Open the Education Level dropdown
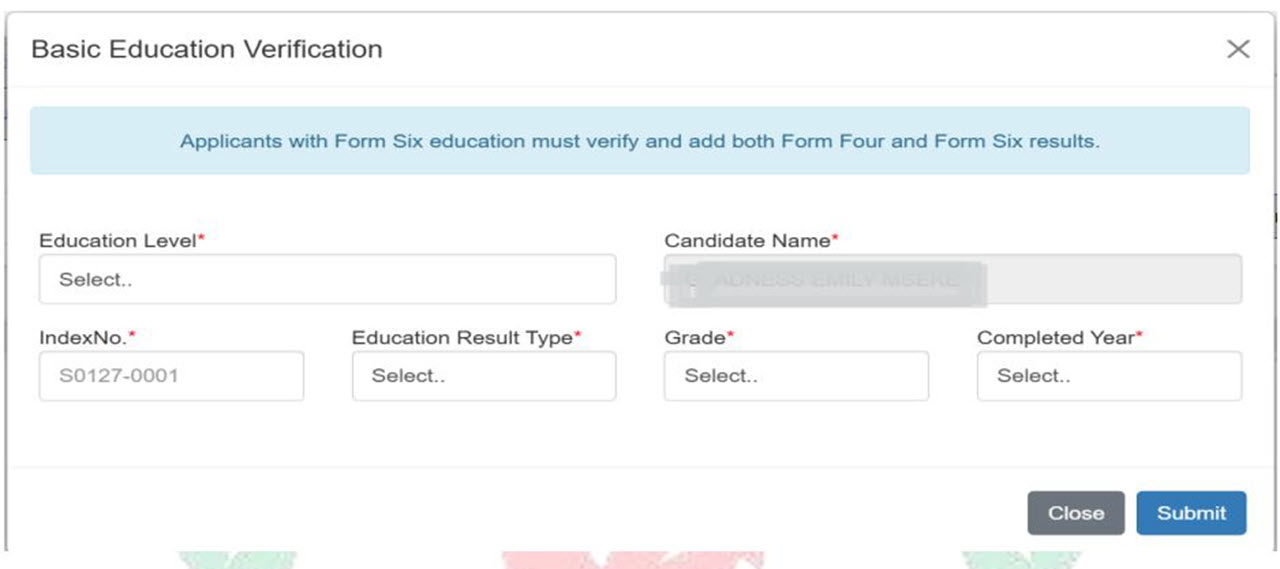Image resolution: width=1280 pixels, height=569 pixels. [327, 279]
